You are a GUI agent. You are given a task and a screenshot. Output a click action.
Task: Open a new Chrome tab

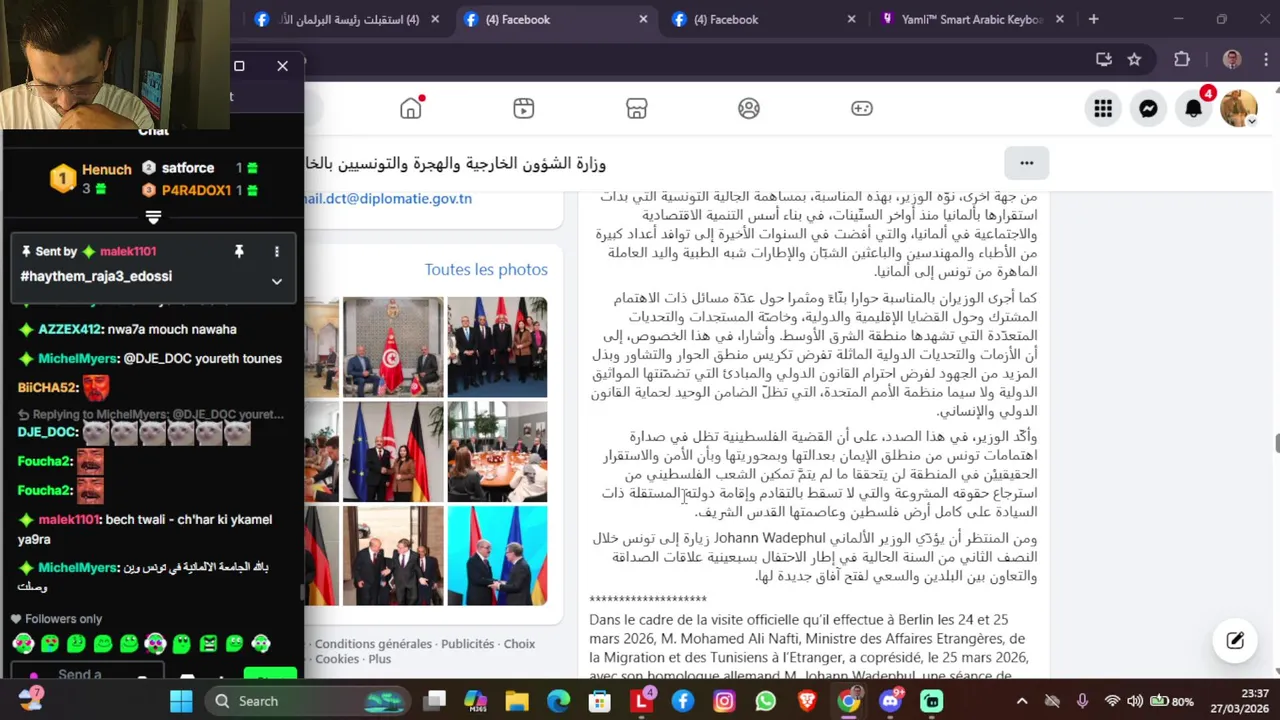(x=1093, y=19)
